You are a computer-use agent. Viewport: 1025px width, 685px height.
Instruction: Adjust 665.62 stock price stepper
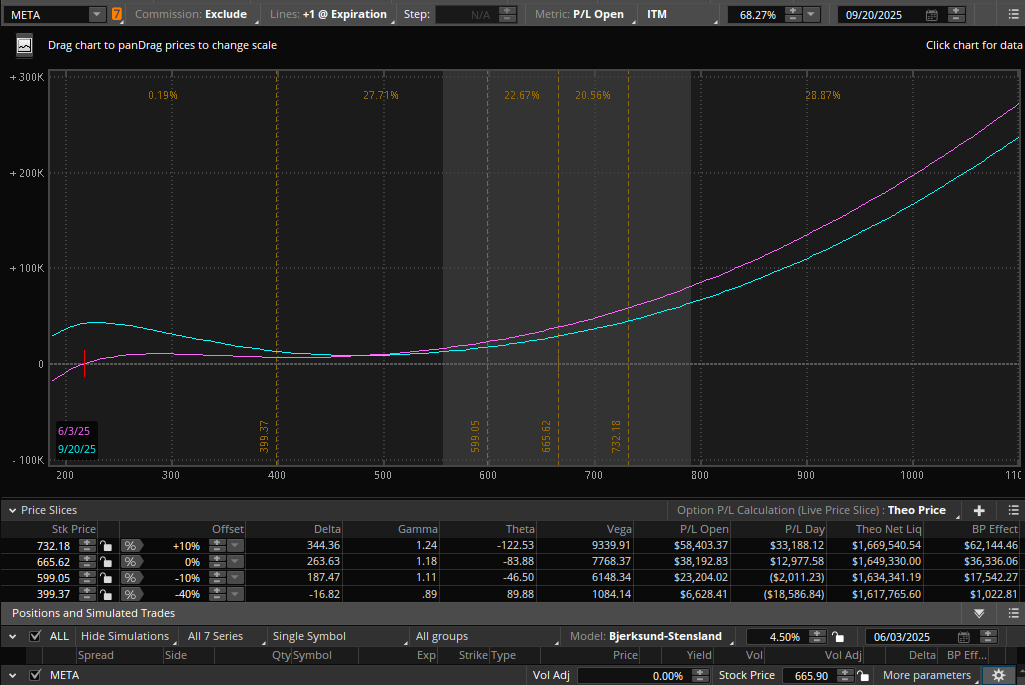coord(86,561)
